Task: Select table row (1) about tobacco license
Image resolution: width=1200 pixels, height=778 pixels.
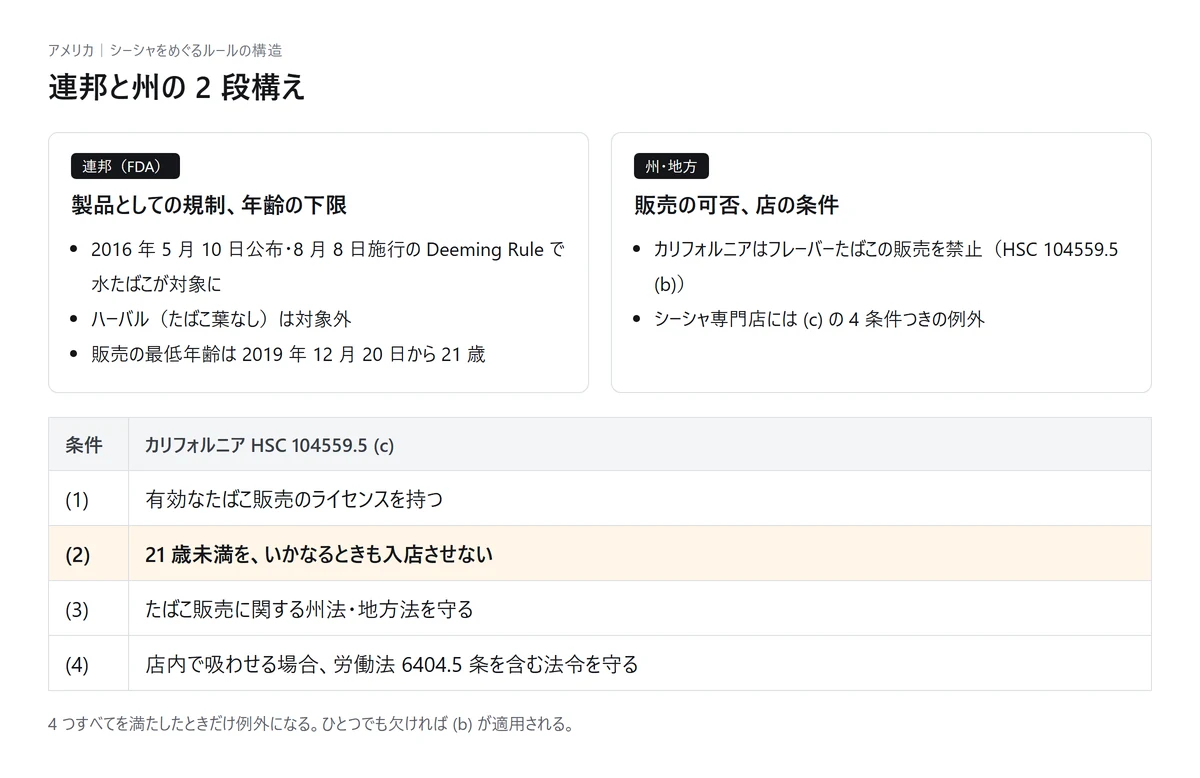Action: [x=600, y=499]
